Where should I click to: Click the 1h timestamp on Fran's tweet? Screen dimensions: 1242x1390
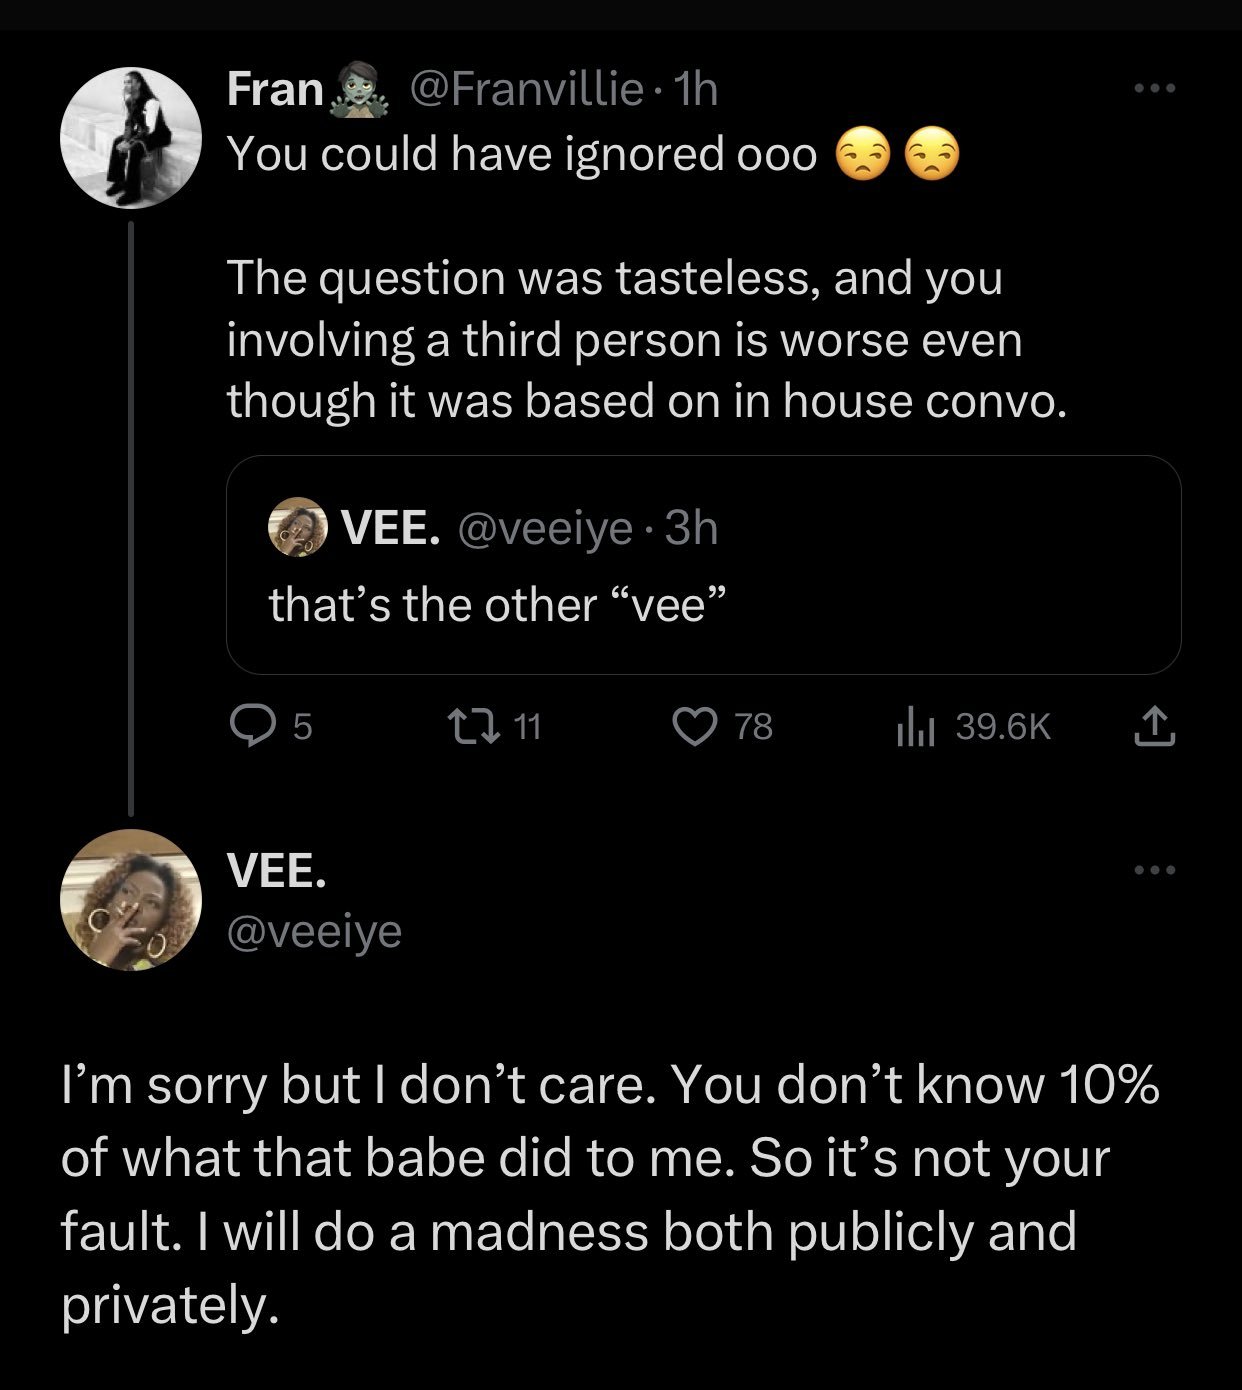(697, 91)
